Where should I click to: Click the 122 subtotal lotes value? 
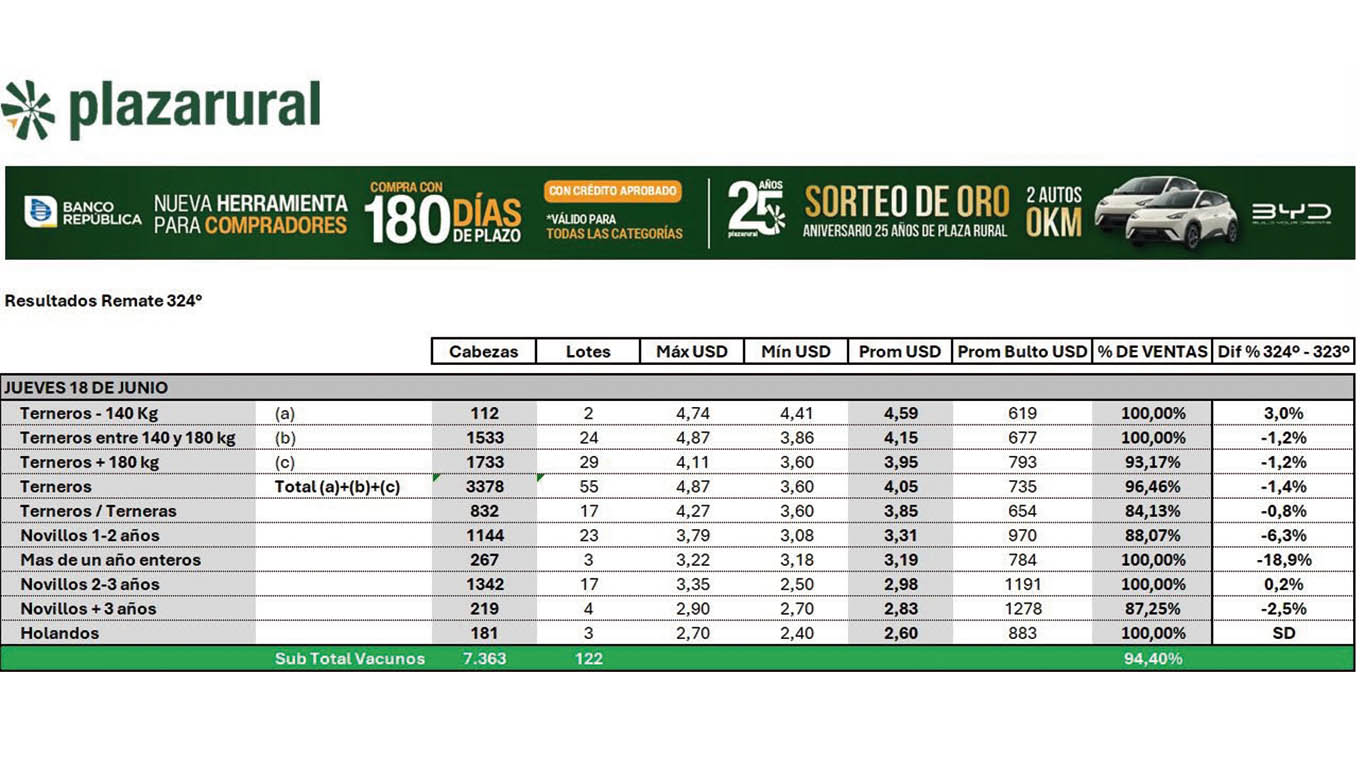[x=588, y=658]
